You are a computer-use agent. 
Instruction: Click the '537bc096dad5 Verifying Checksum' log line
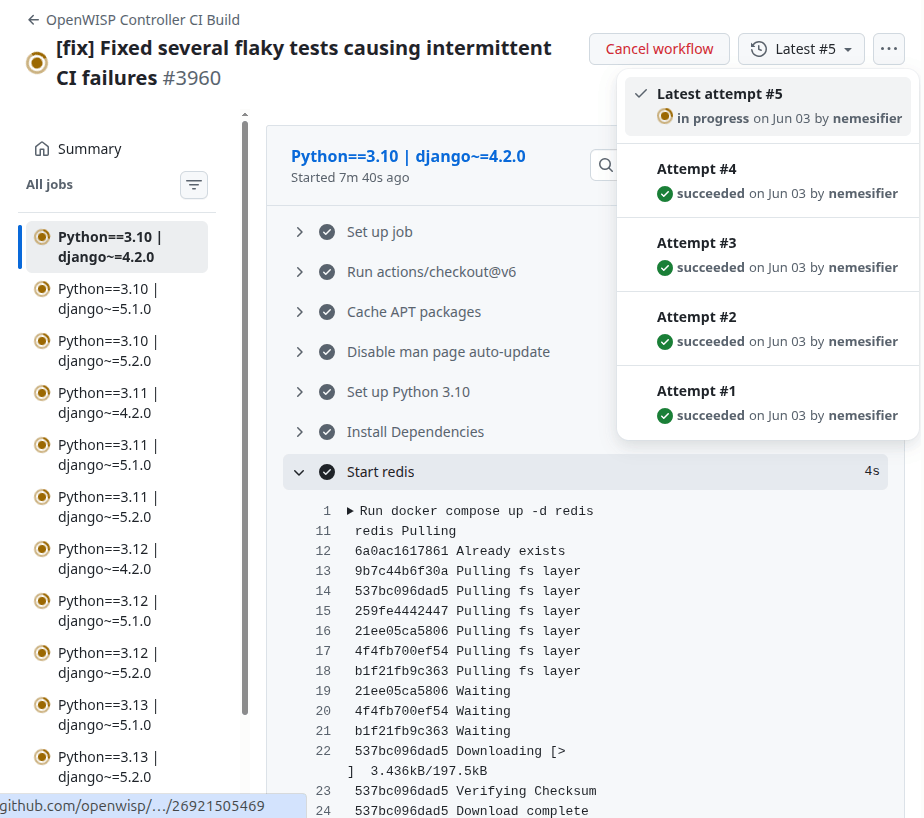point(475,791)
